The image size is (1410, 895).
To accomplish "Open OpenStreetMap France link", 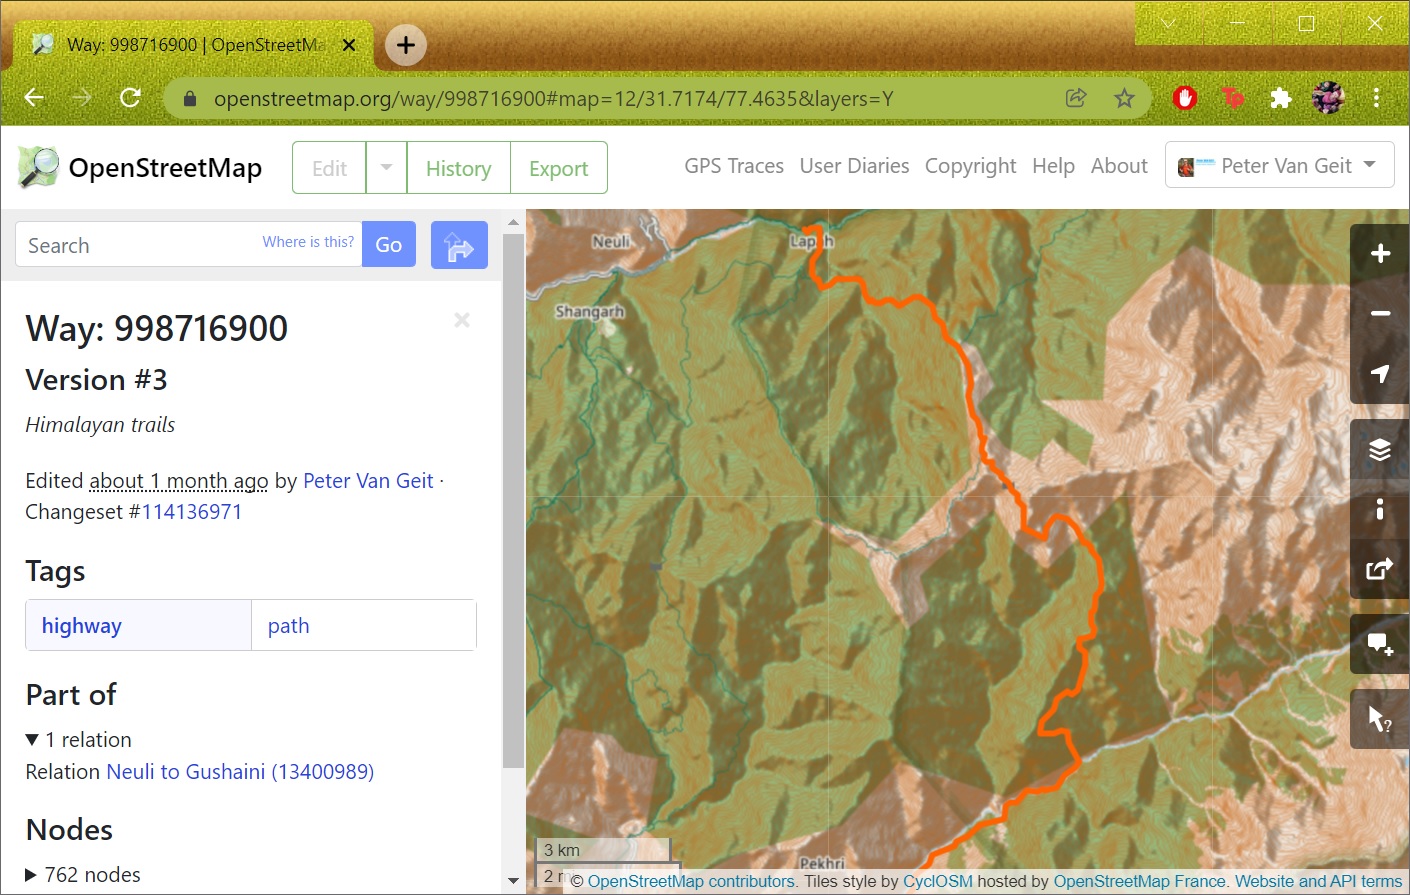I will pos(1140,881).
